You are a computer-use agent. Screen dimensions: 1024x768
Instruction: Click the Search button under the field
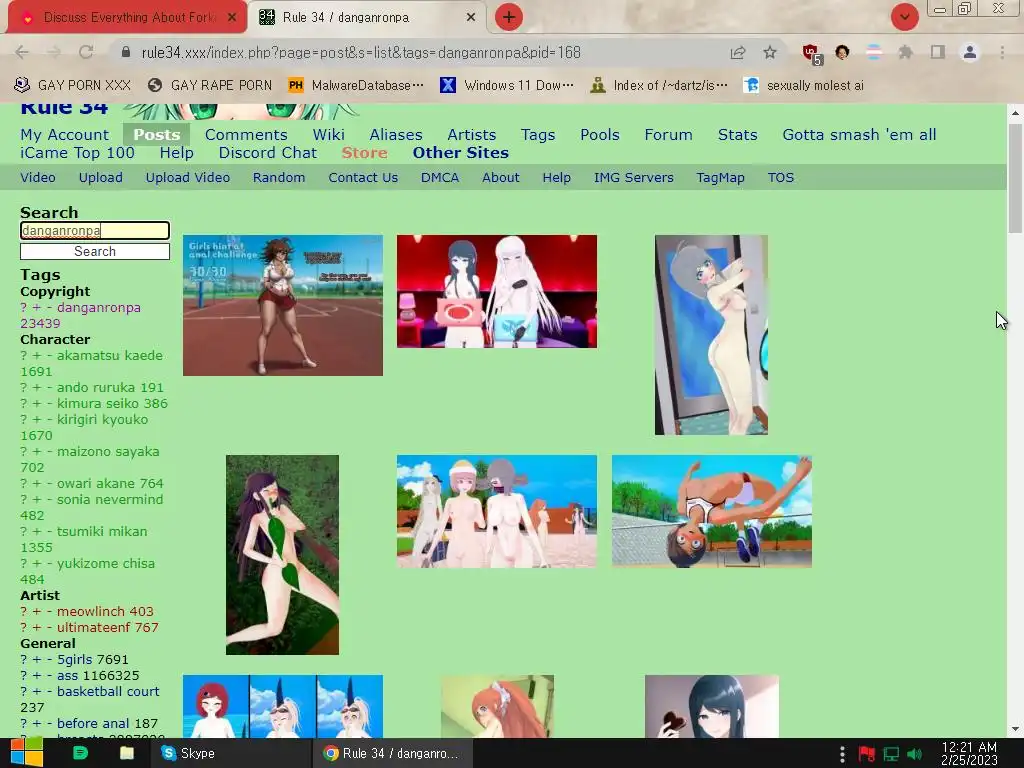95,251
